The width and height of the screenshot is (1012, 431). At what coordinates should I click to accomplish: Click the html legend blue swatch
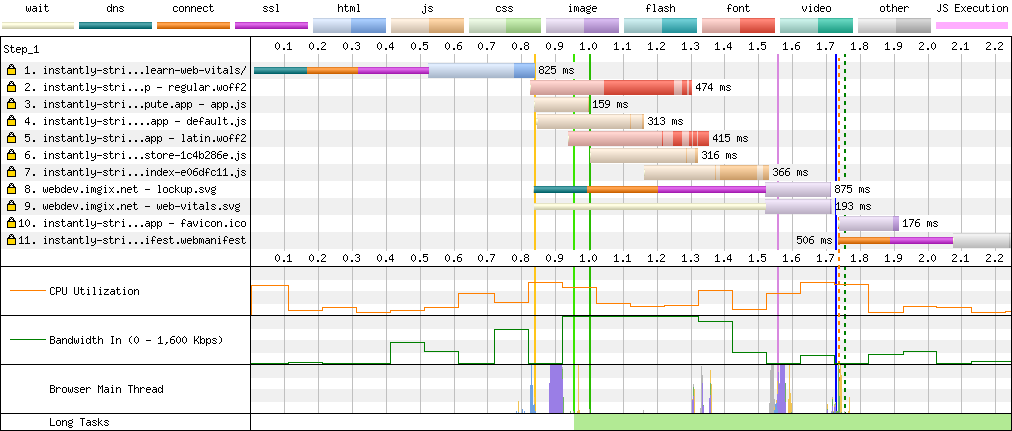point(349,26)
